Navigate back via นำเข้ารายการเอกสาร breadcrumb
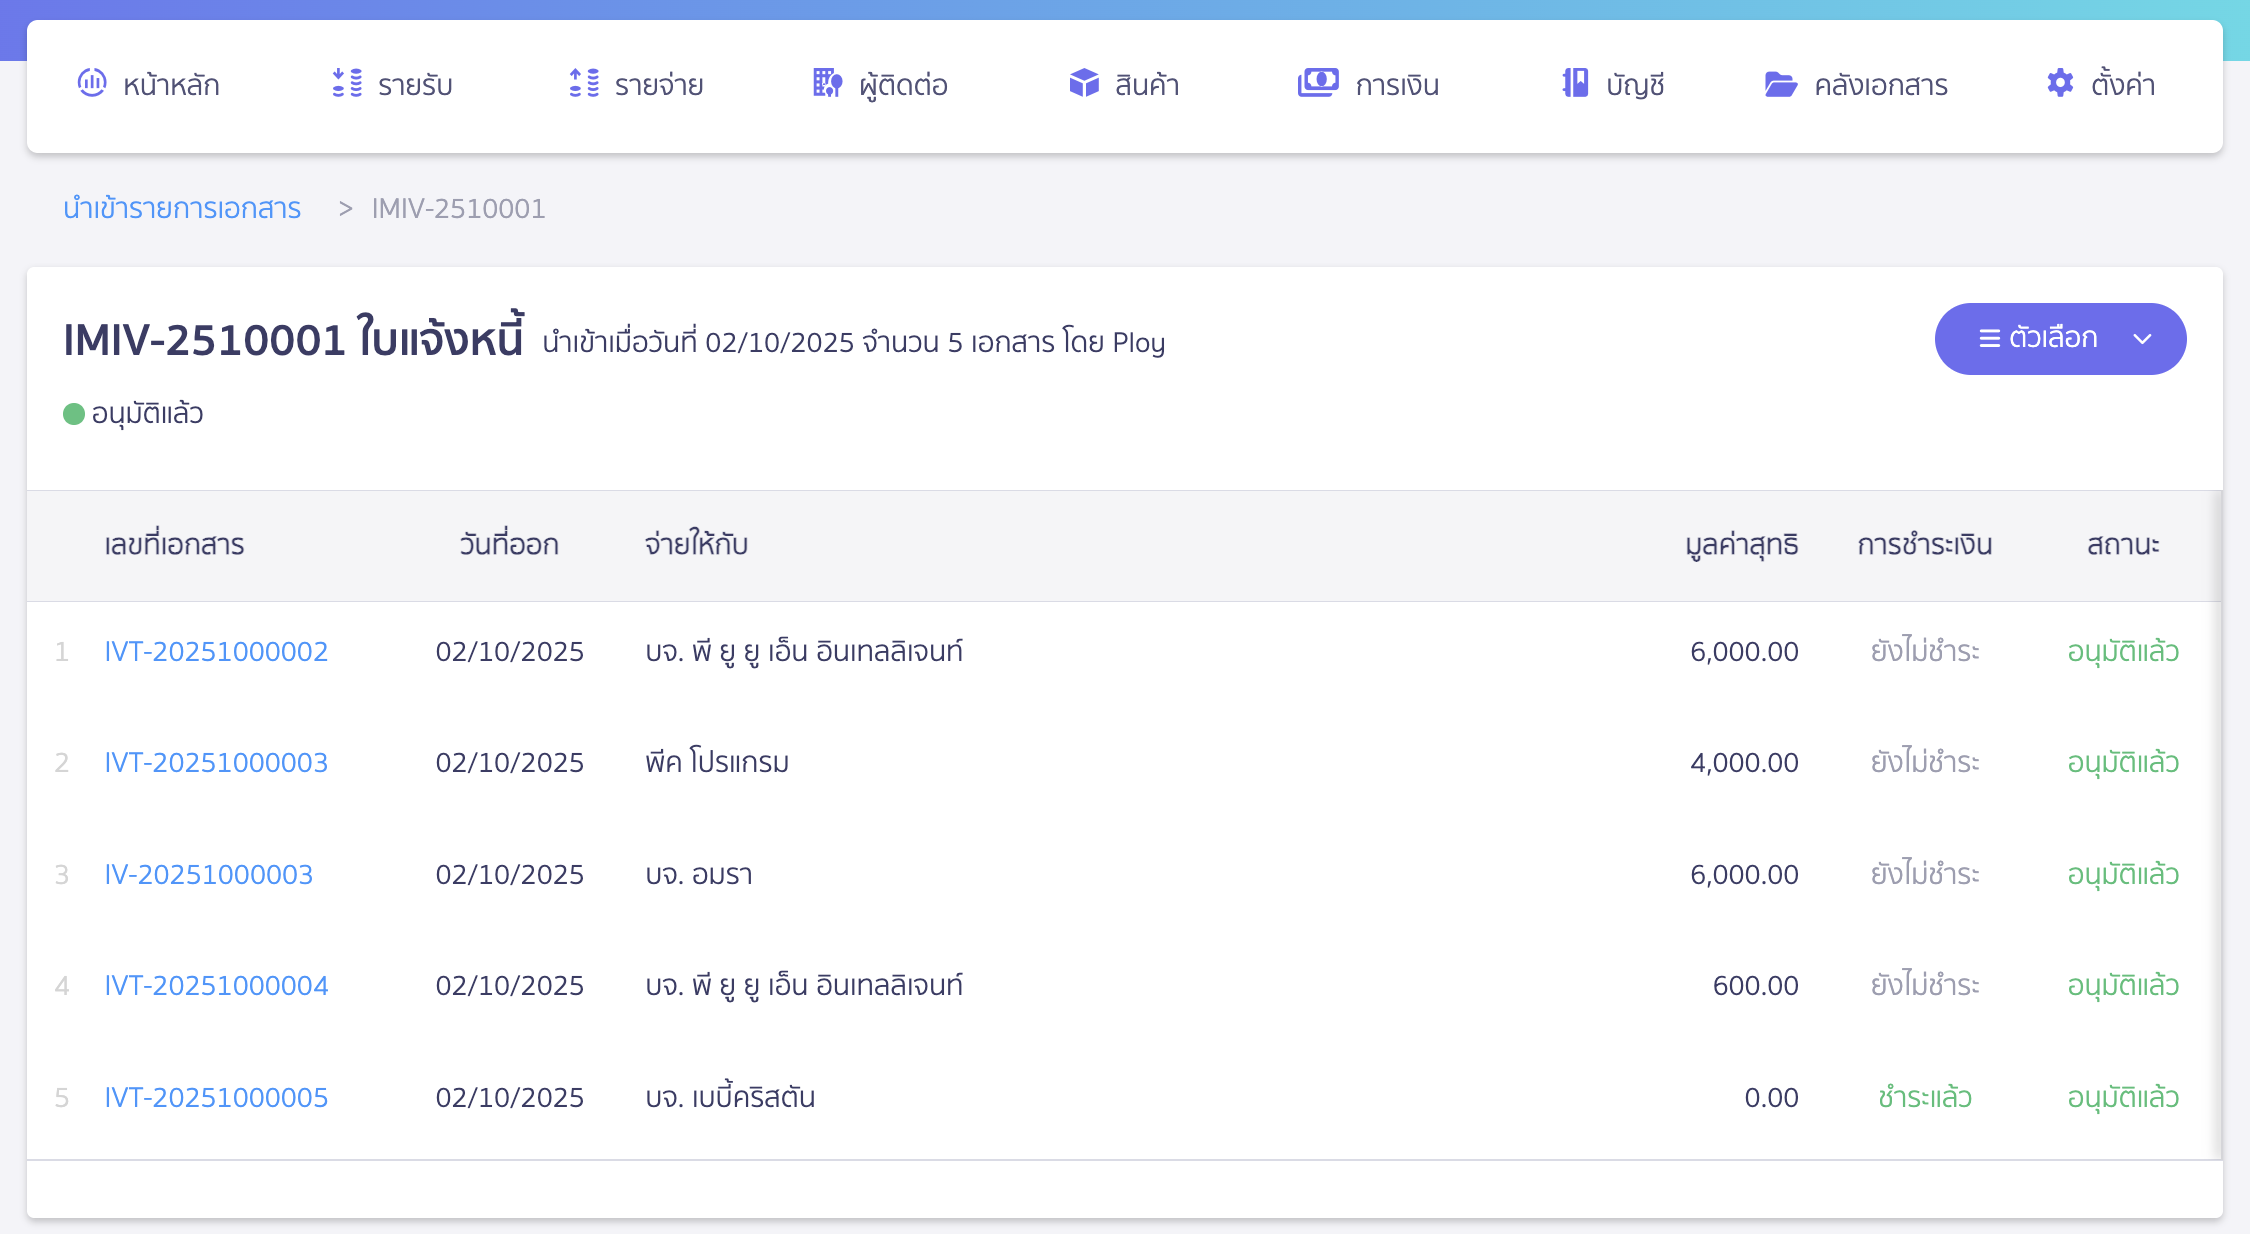2250x1234 pixels. click(182, 208)
